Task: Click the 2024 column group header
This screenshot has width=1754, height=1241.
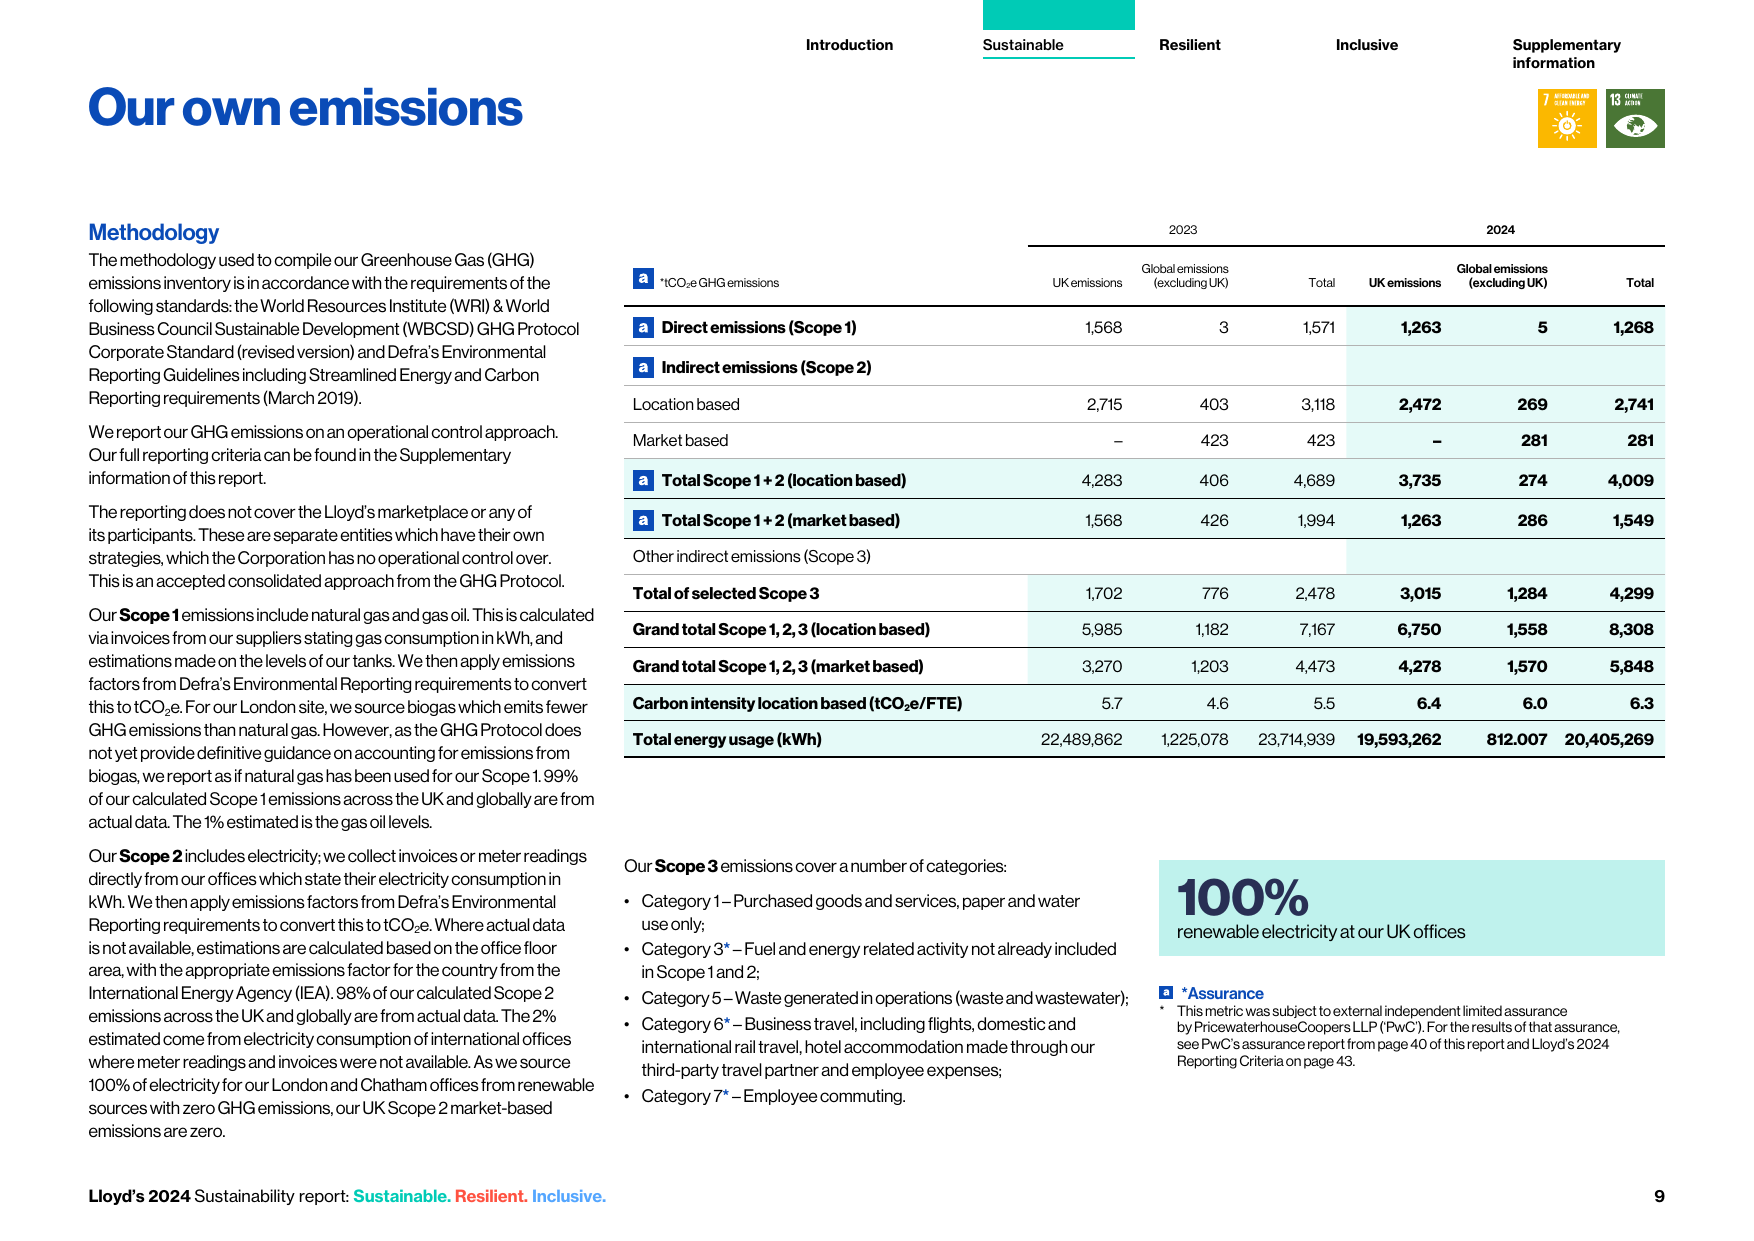Action: tap(1500, 230)
